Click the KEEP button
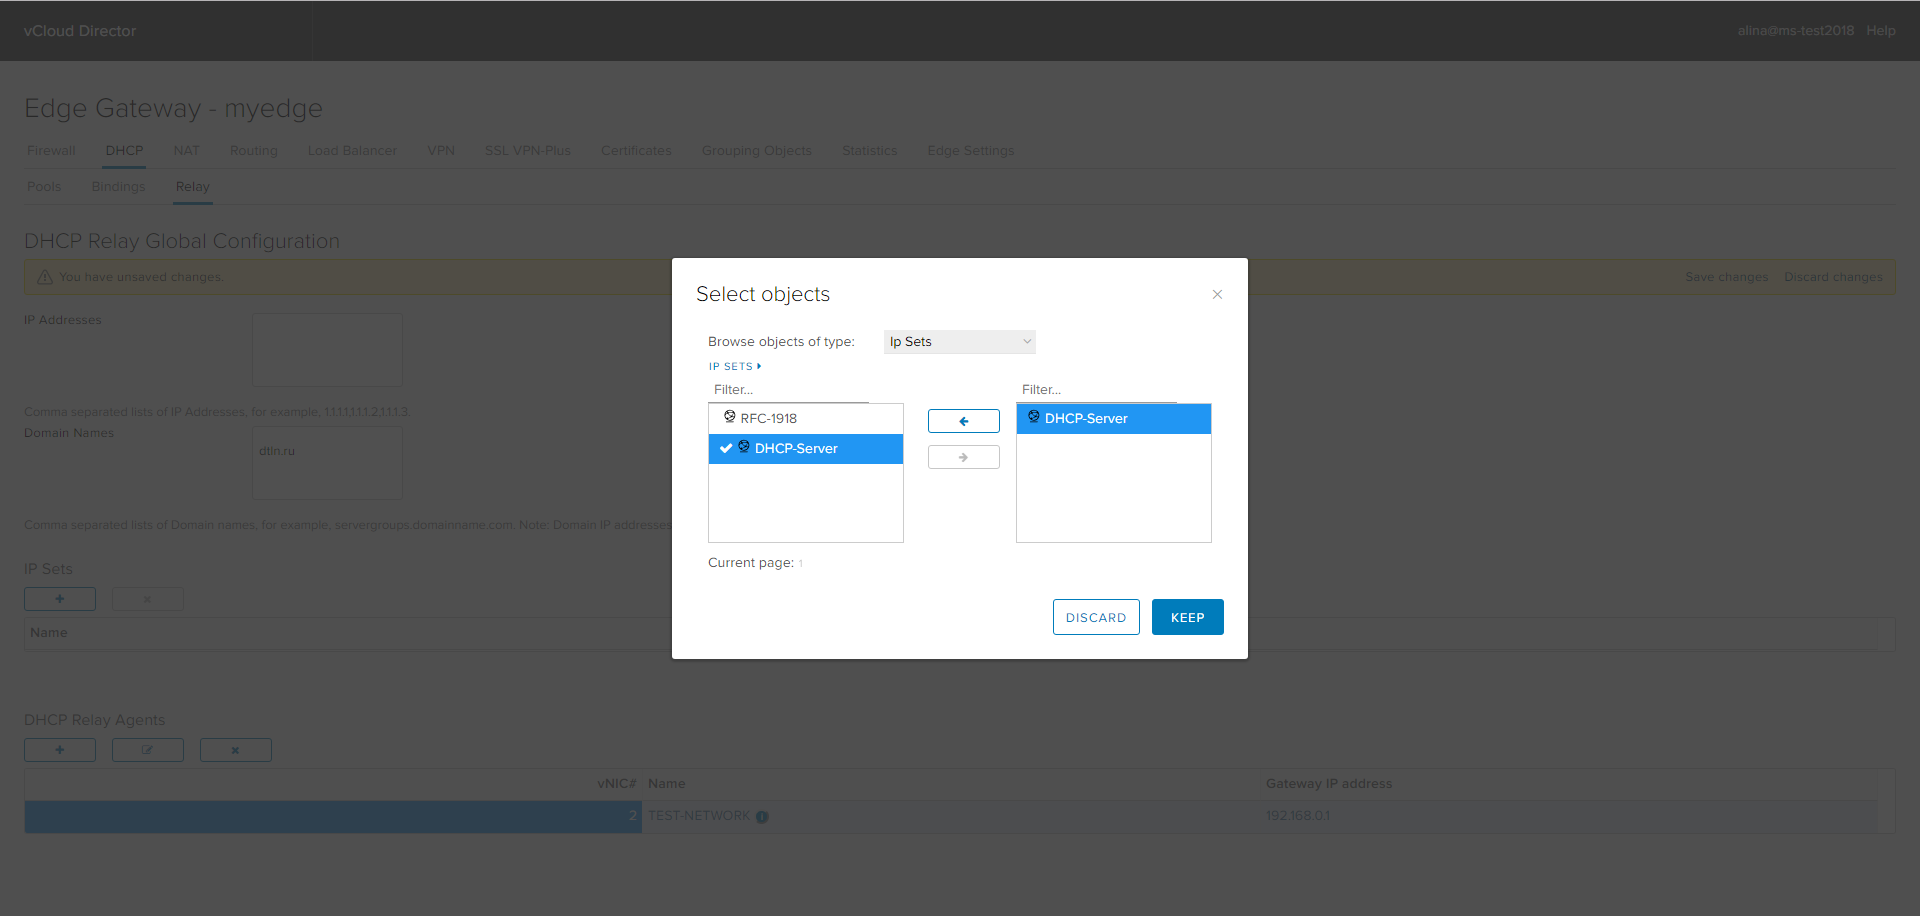1920x916 pixels. coord(1187,617)
